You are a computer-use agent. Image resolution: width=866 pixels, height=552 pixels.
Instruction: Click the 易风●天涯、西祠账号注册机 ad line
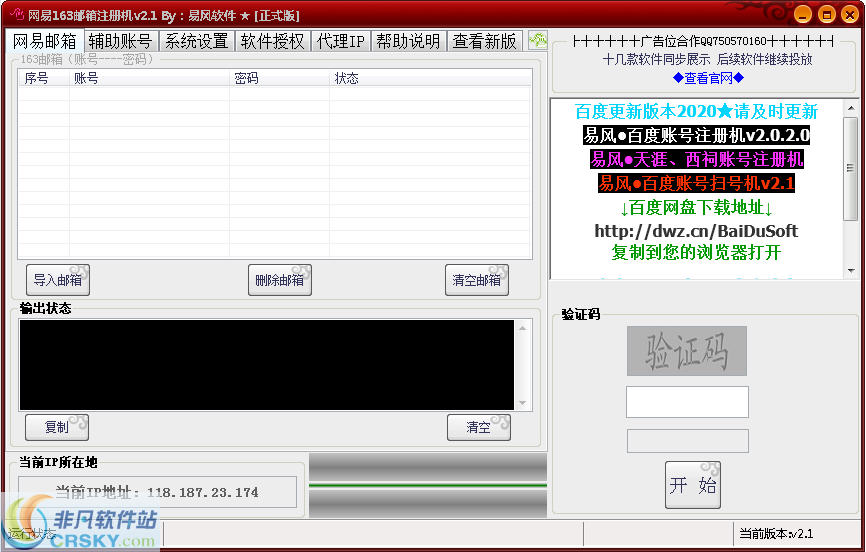click(696, 160)
